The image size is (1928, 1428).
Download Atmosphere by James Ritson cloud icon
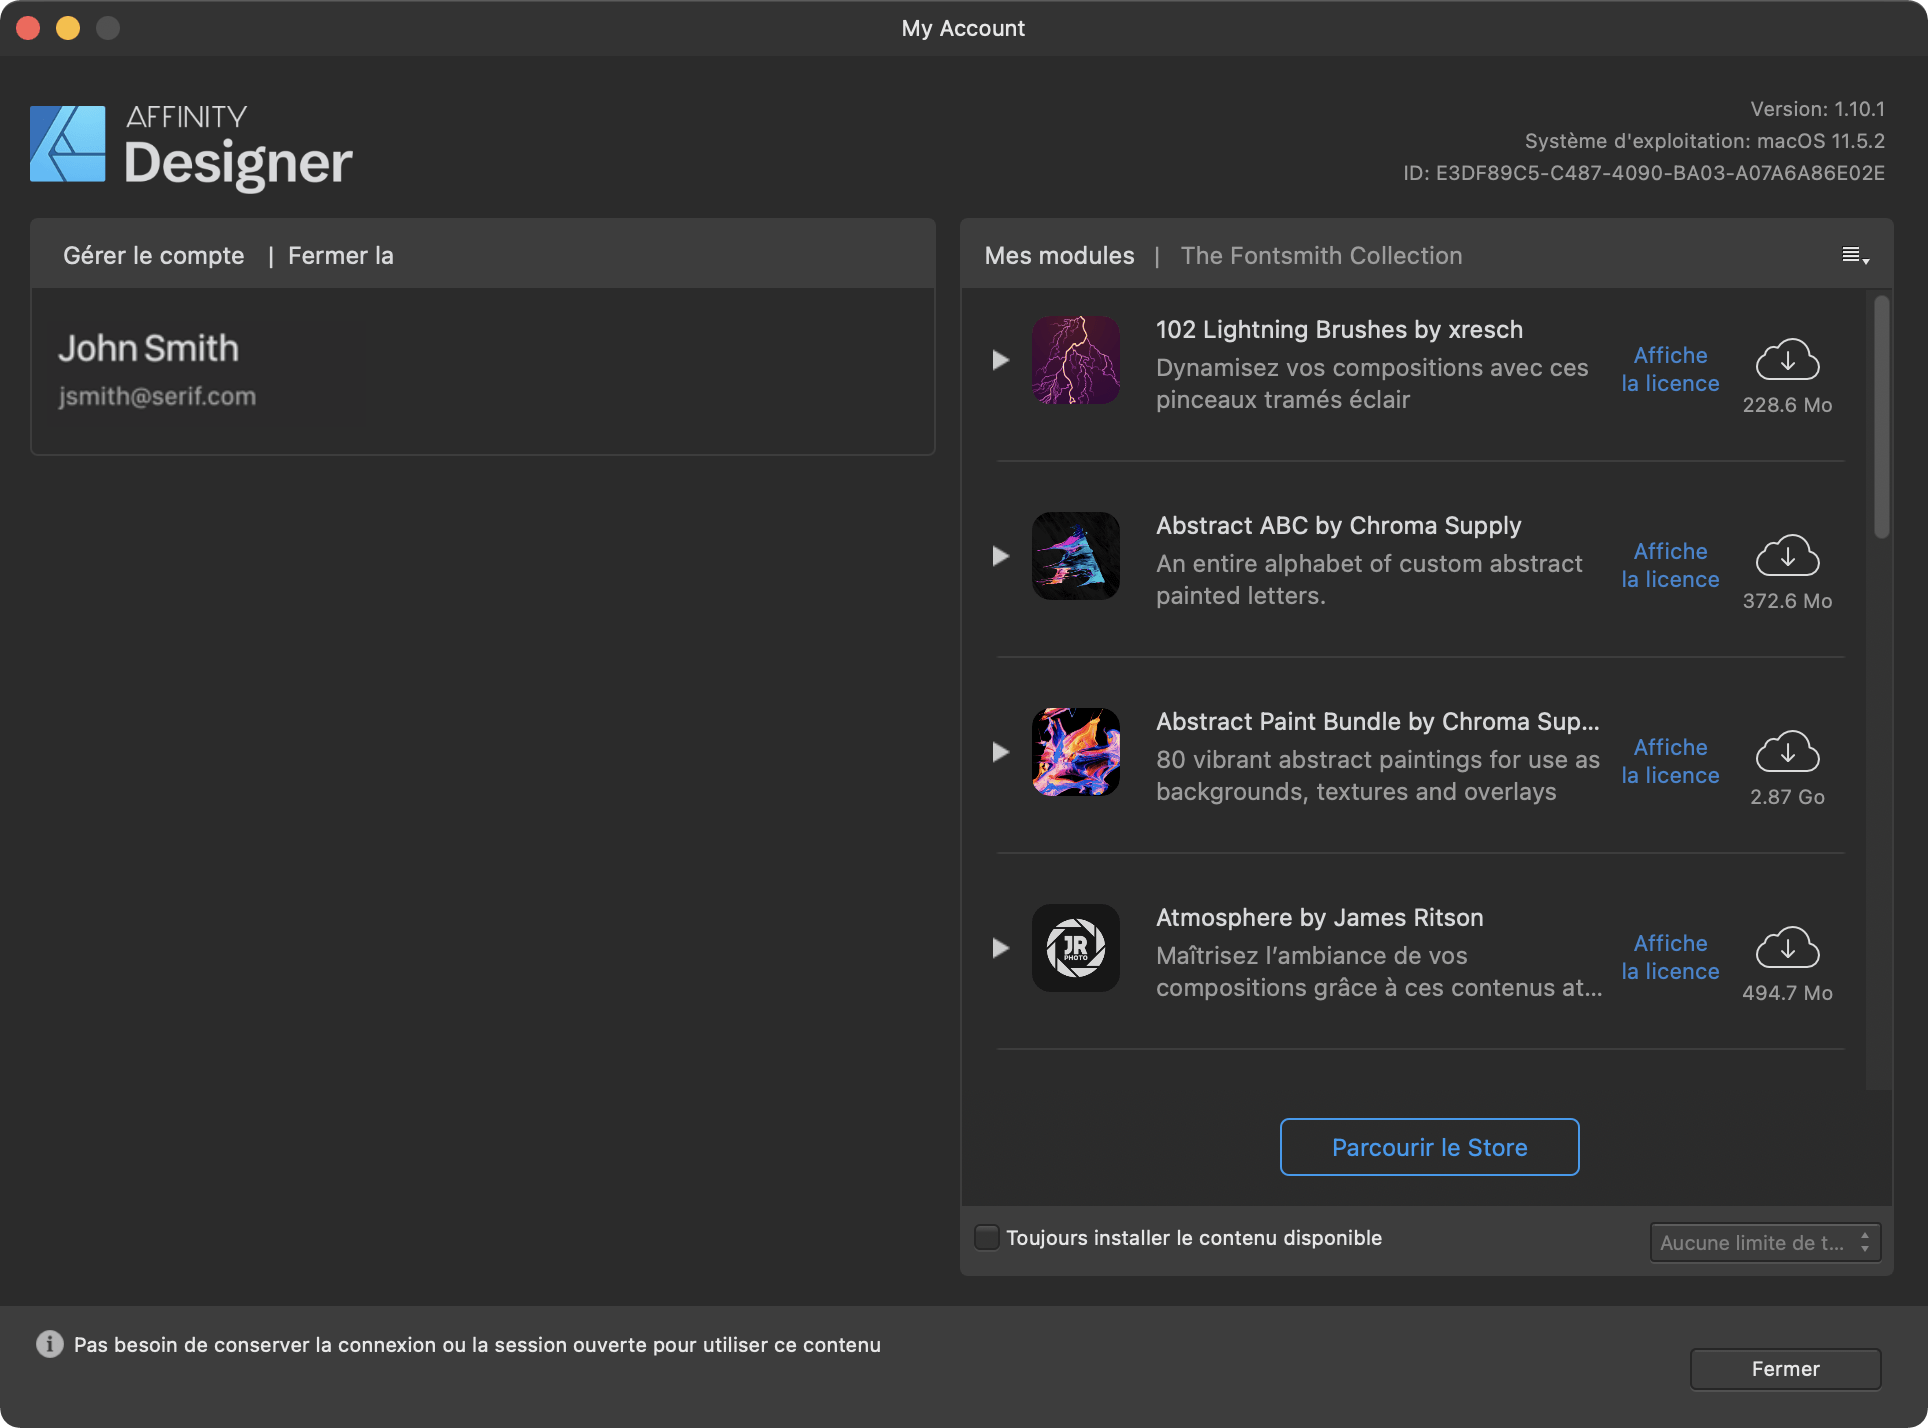(1787, 948)
